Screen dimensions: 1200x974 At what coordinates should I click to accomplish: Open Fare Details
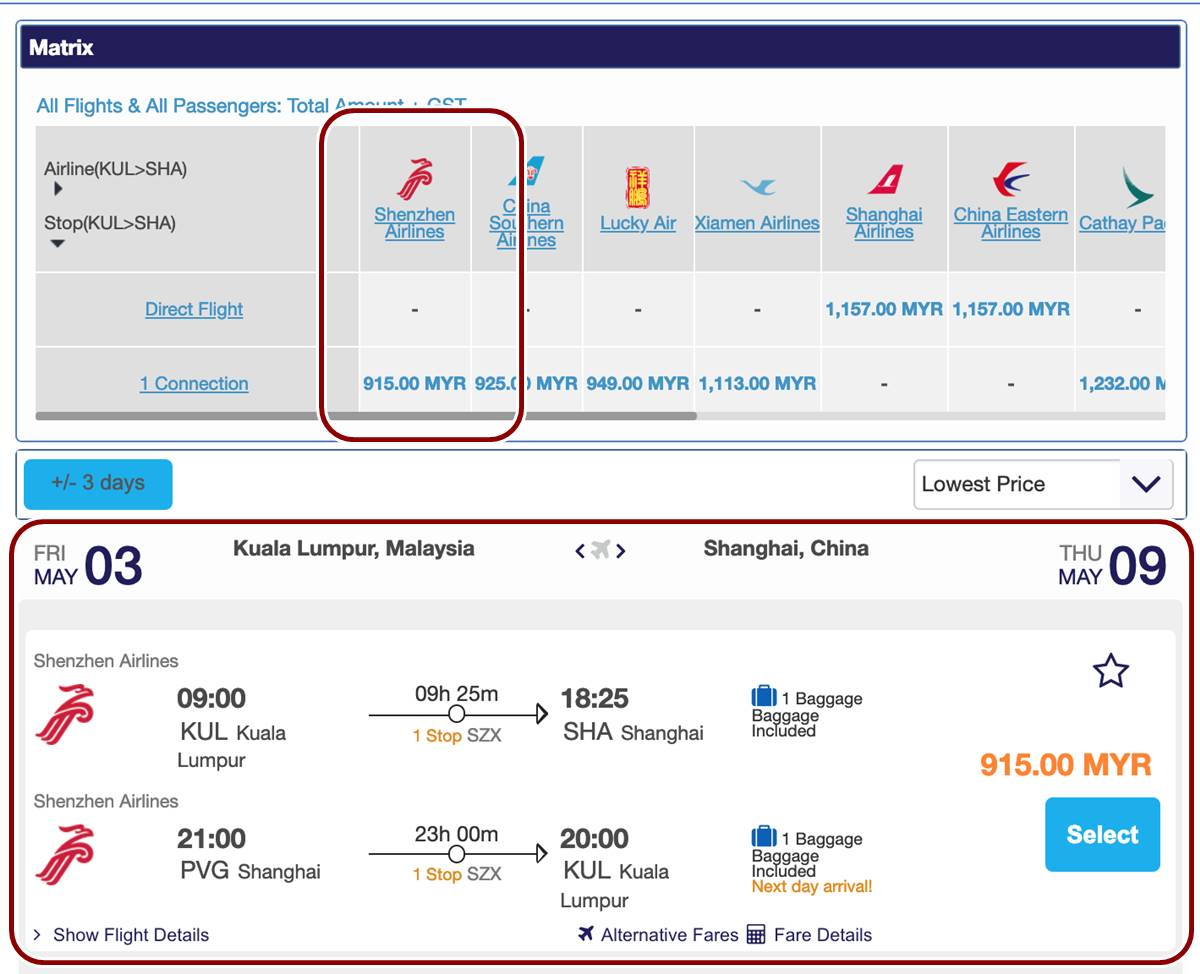(823, 935)
